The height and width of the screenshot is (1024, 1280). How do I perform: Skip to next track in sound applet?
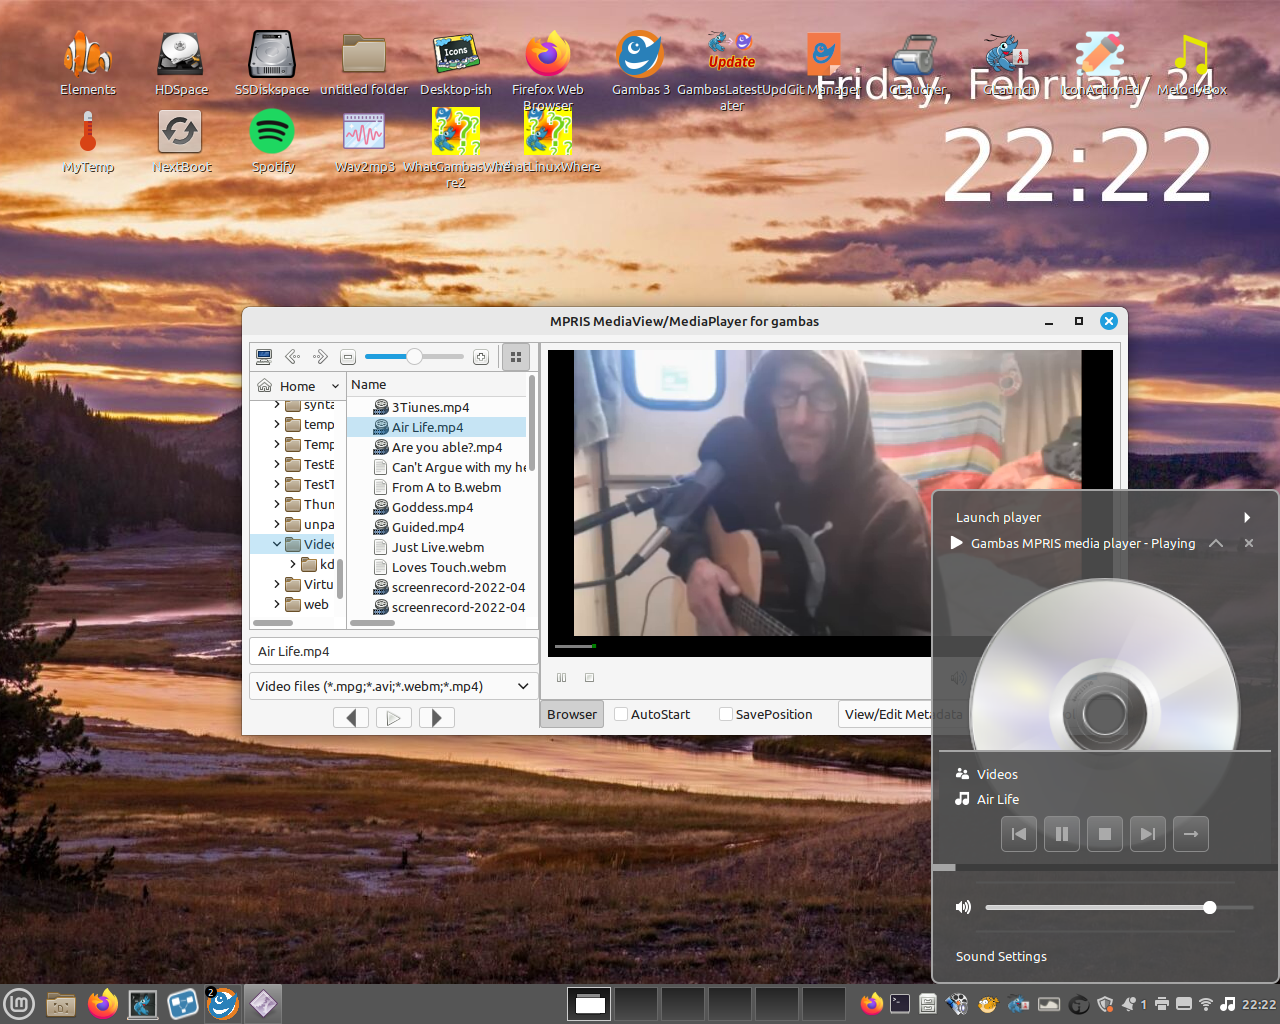click(x=1148, y=834)
